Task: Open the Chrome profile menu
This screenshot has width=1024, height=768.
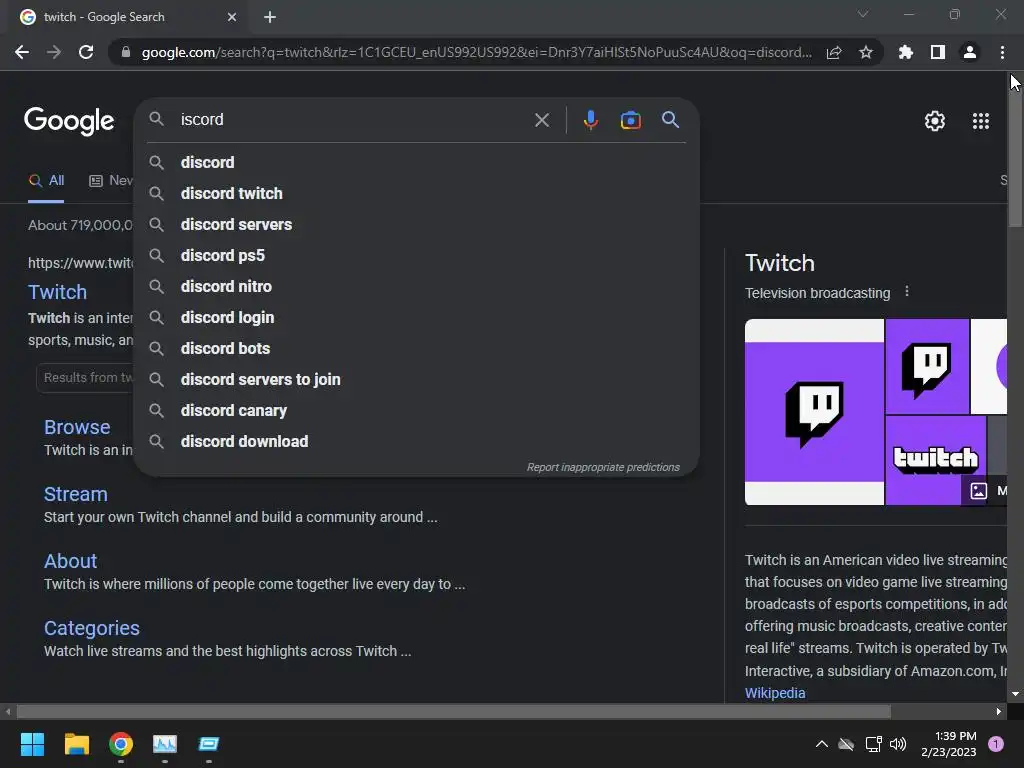Action: 970,52
